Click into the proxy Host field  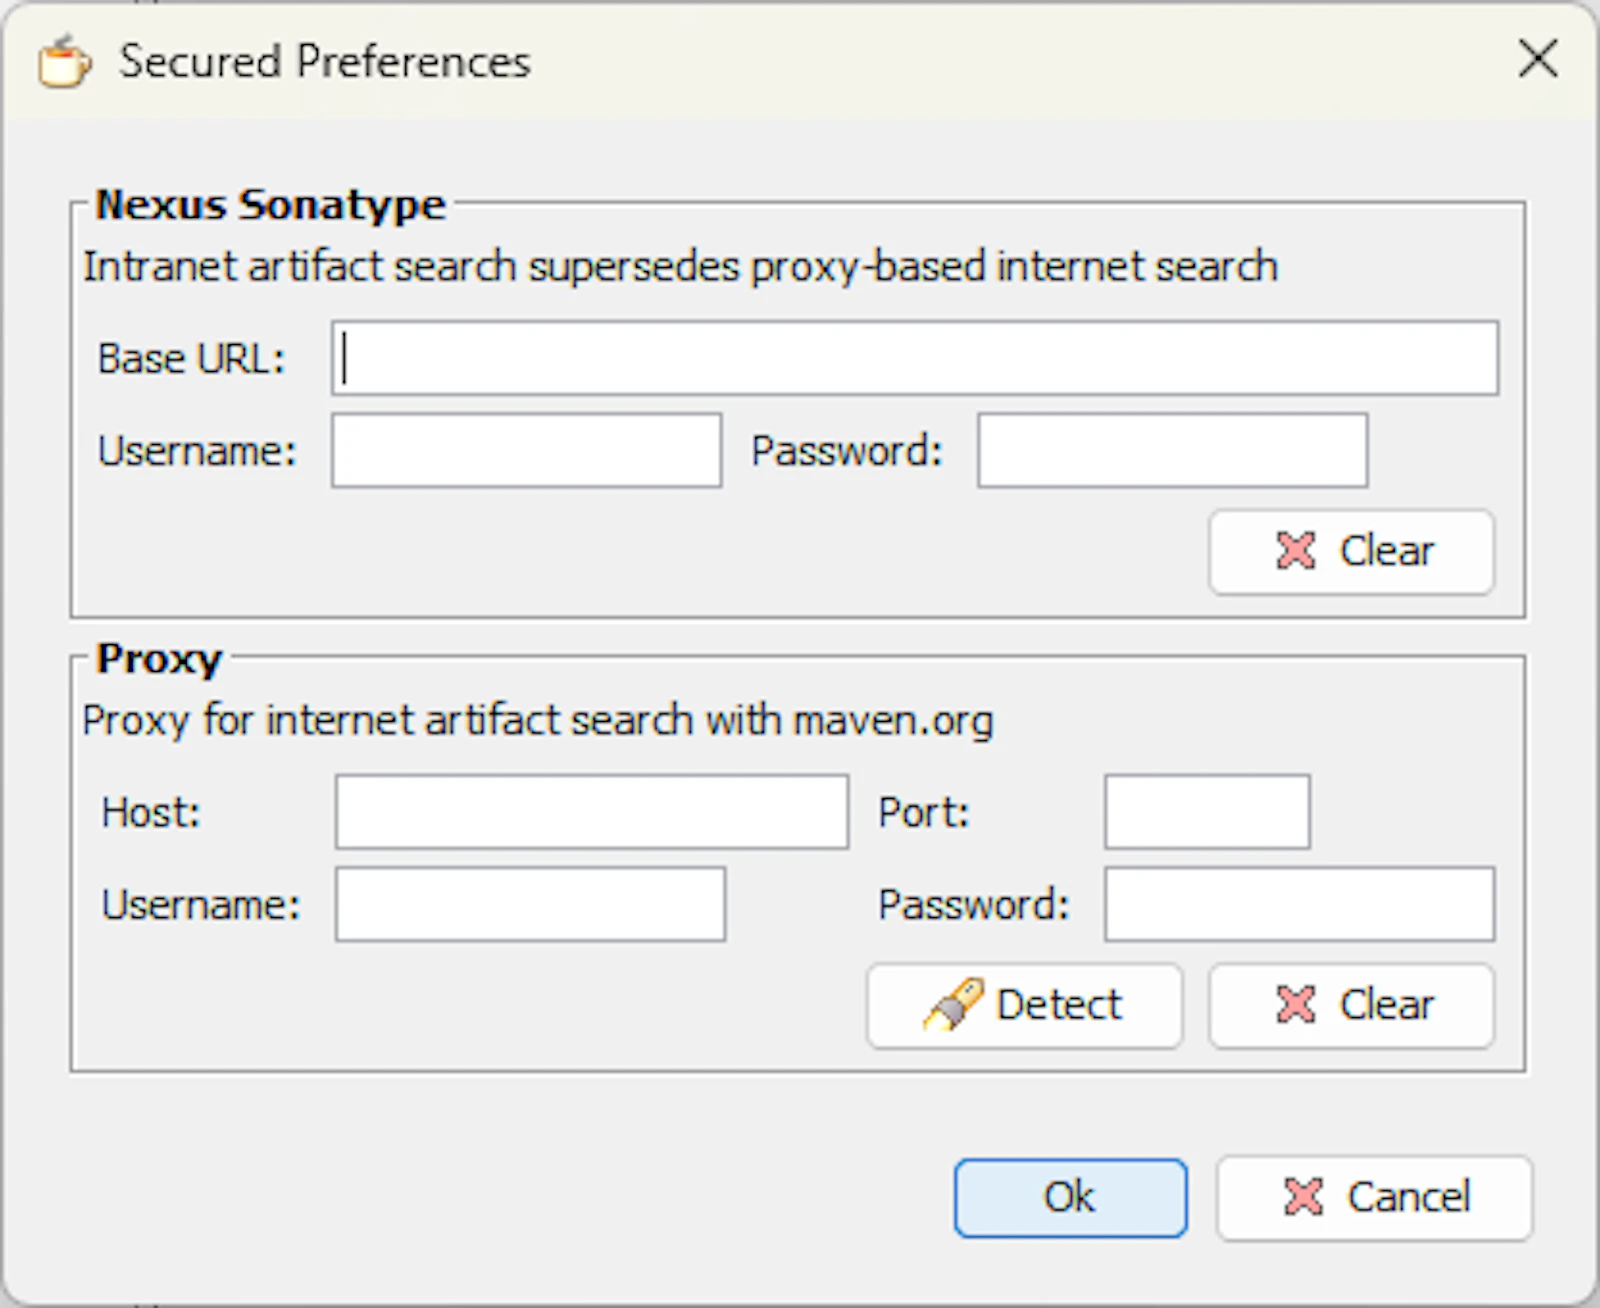click(x=592, y=812)
